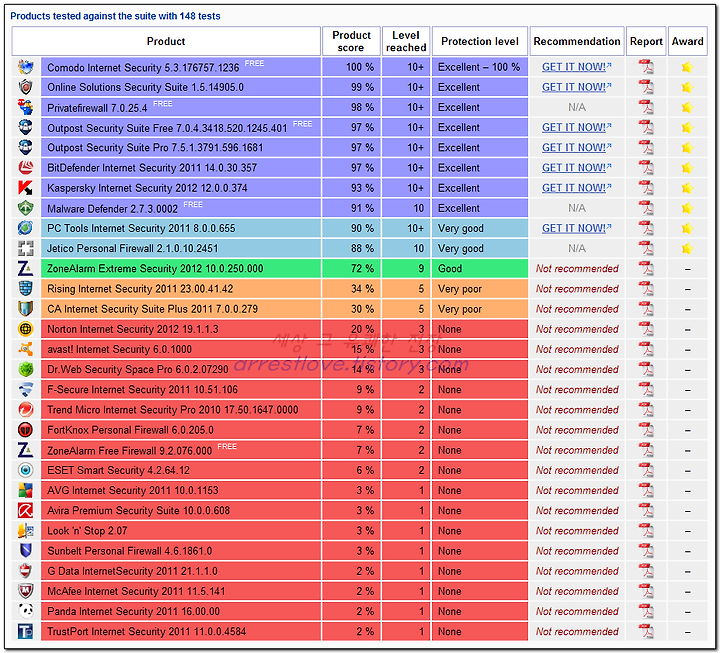Click the Malware Defender logo icon
Screen dimensions: 720x653
[26, 208]
